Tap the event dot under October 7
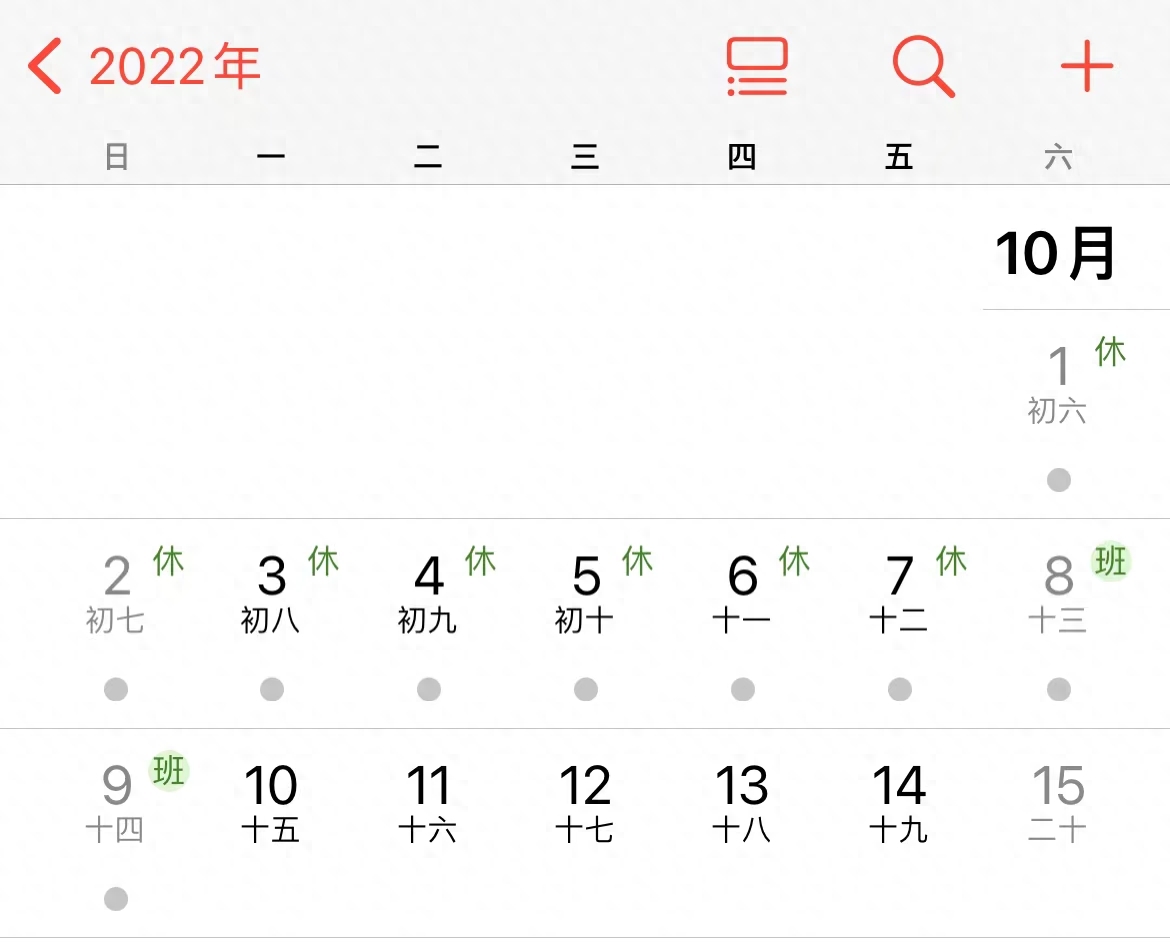Viewport: 1170px width, 947px height. [x=900, y=689]
